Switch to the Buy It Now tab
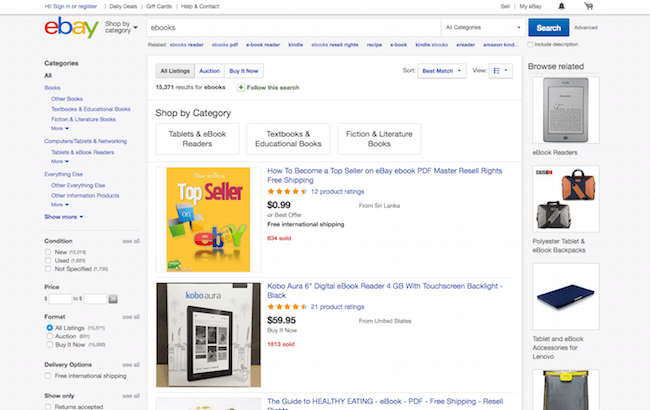The height and width of the screenshot is (410, 650). [244, 71]
